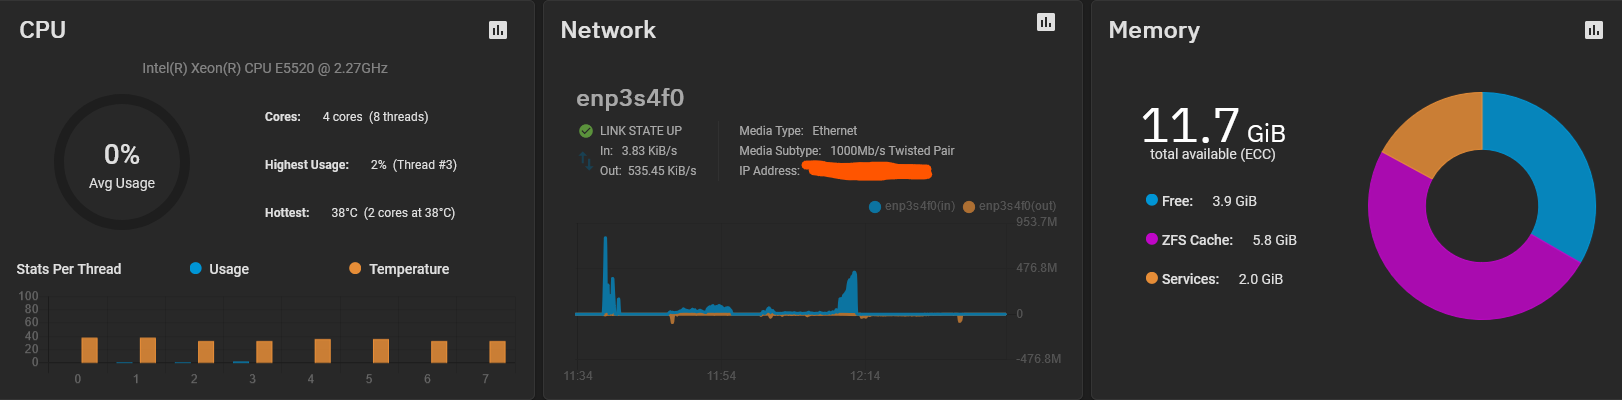Toggle enp3s4f0(out) series in network chart
1622x400 pixels.
coord(1009,206)
